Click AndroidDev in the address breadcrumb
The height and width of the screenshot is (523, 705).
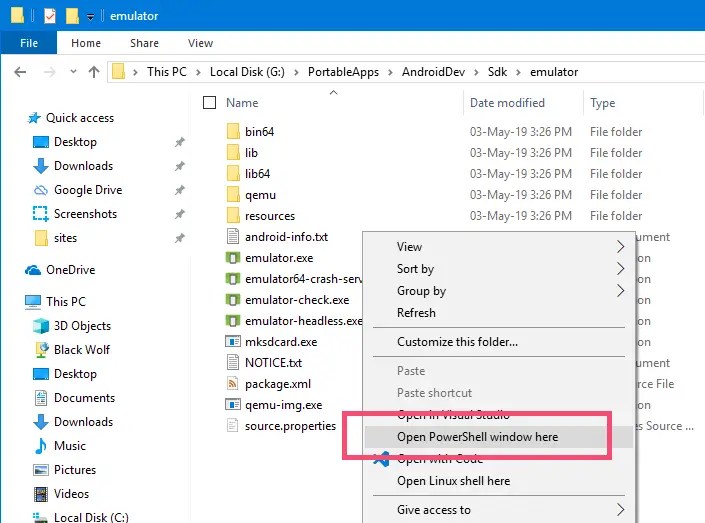433,72
